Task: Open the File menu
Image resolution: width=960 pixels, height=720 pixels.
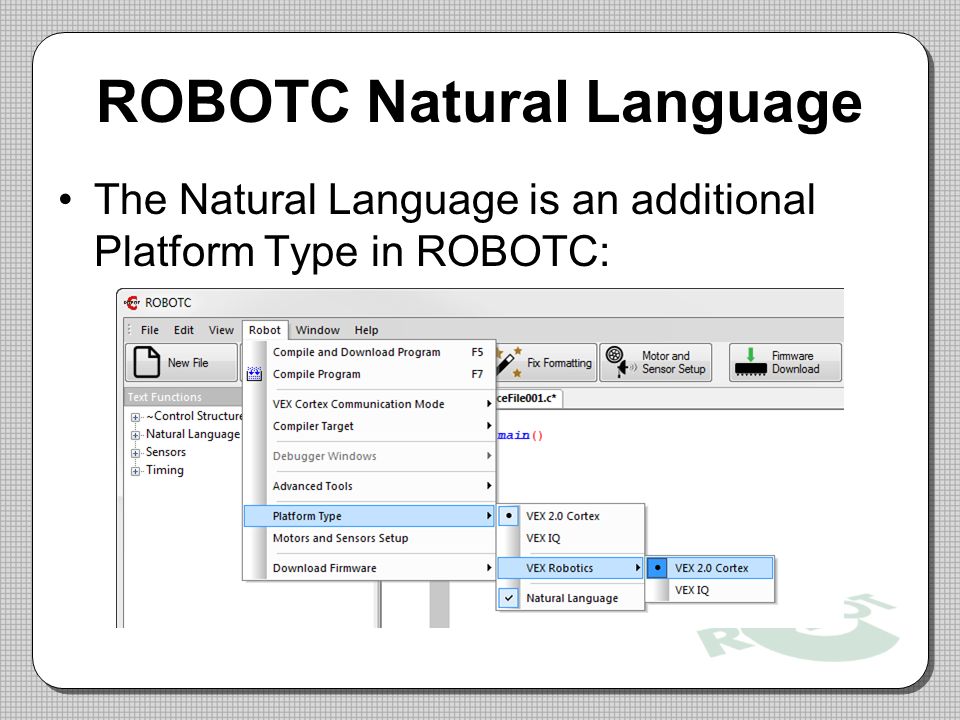Action: (150, 330)
